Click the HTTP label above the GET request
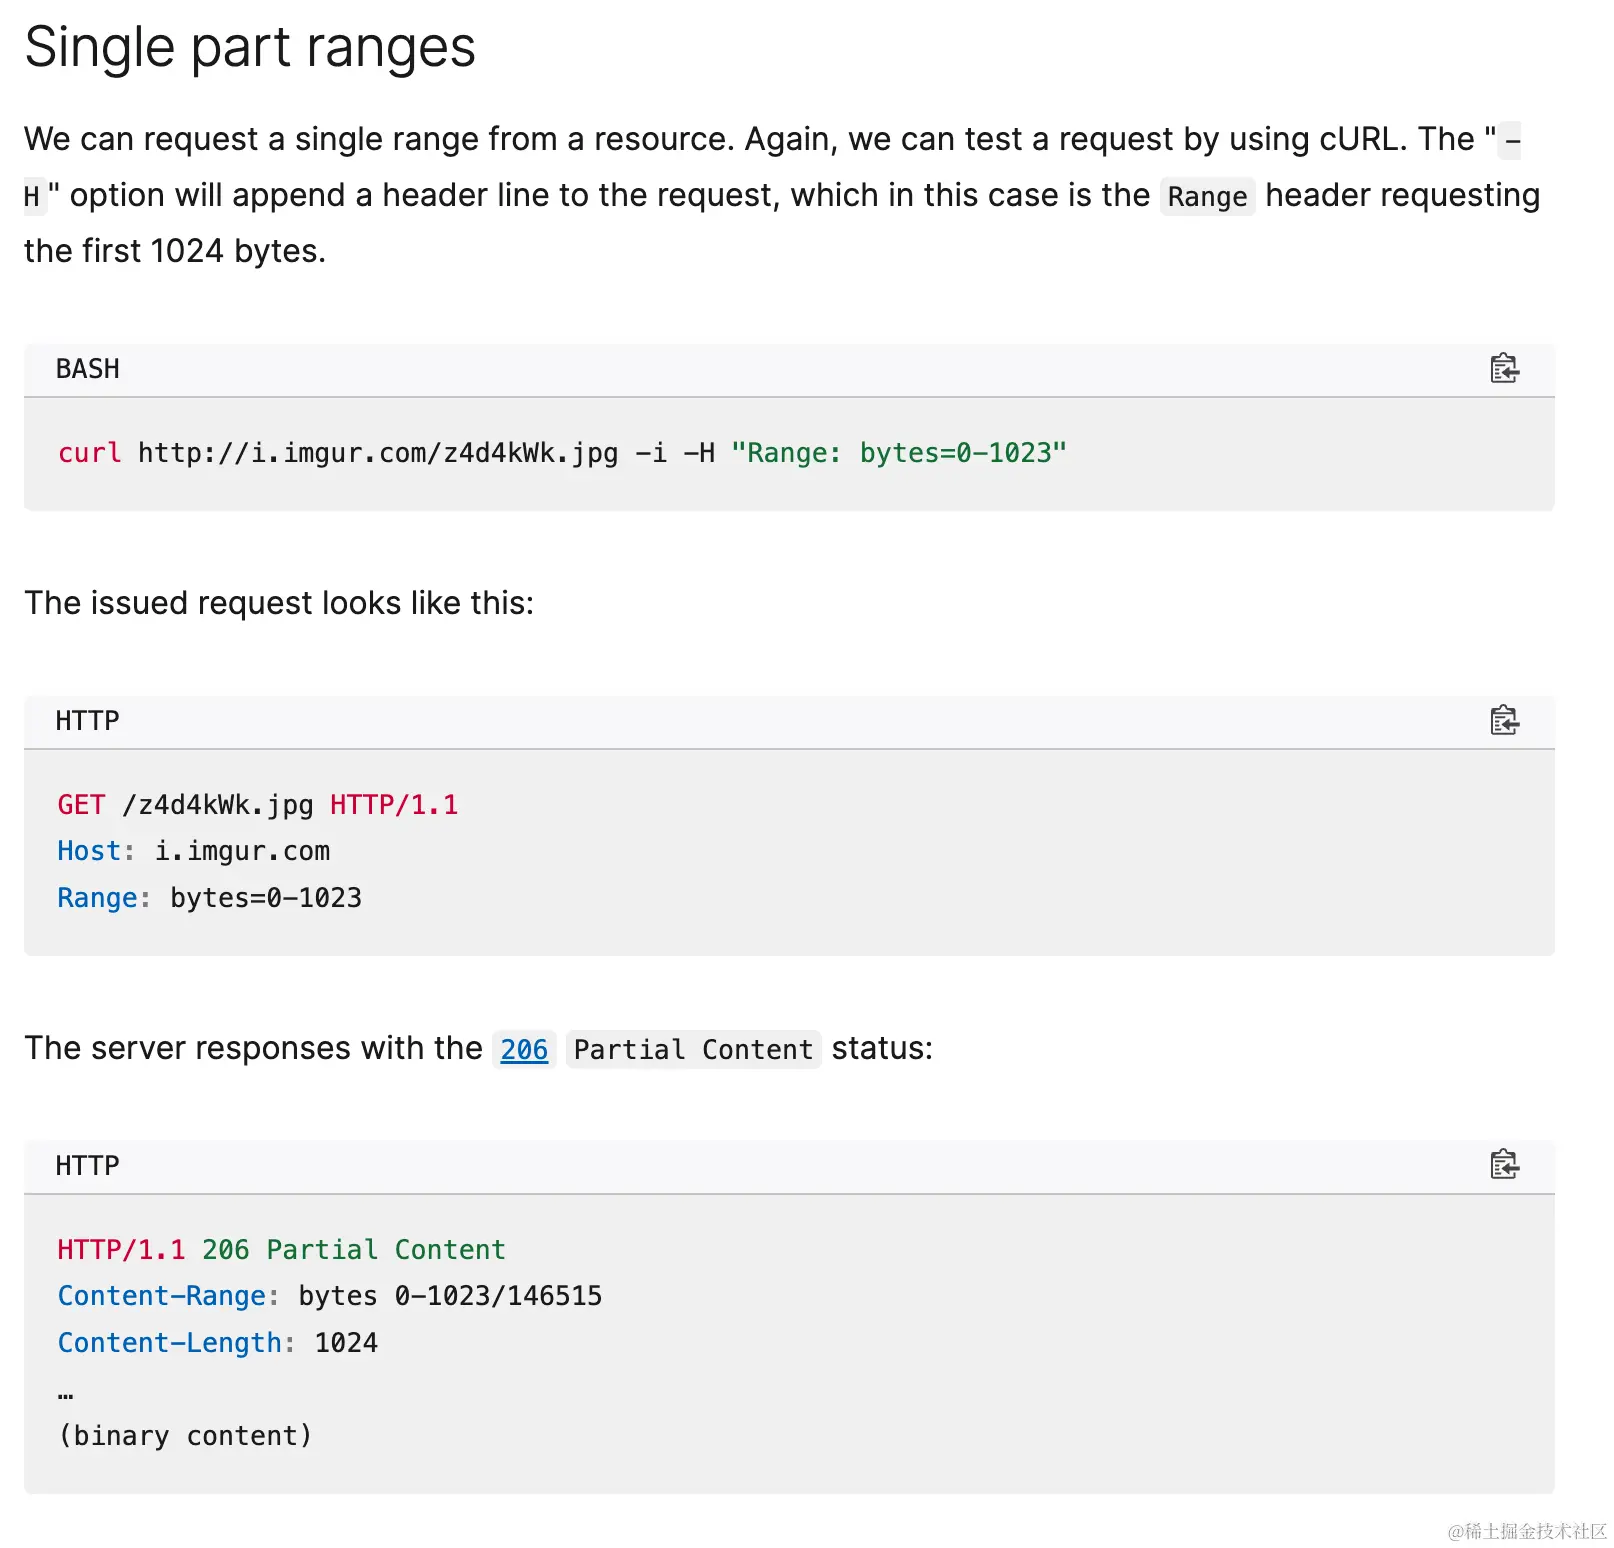The width and height of the screenshot is (1614, 1548). [88, 721]
